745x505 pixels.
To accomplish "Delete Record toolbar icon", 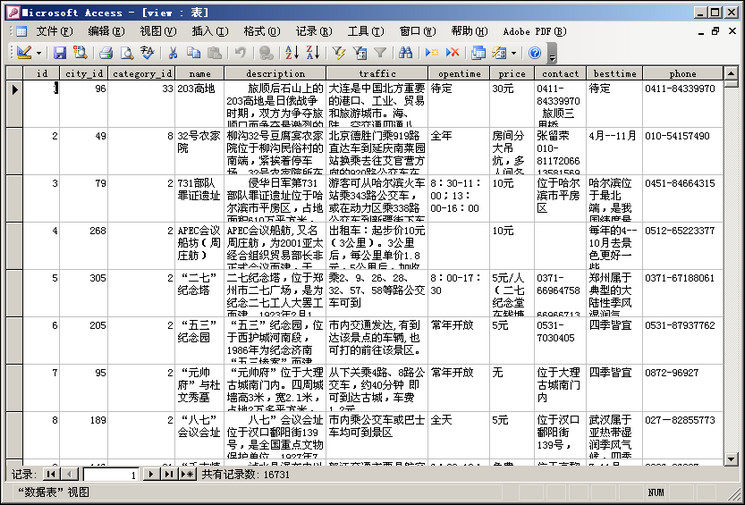I will [x=452, y=53].
